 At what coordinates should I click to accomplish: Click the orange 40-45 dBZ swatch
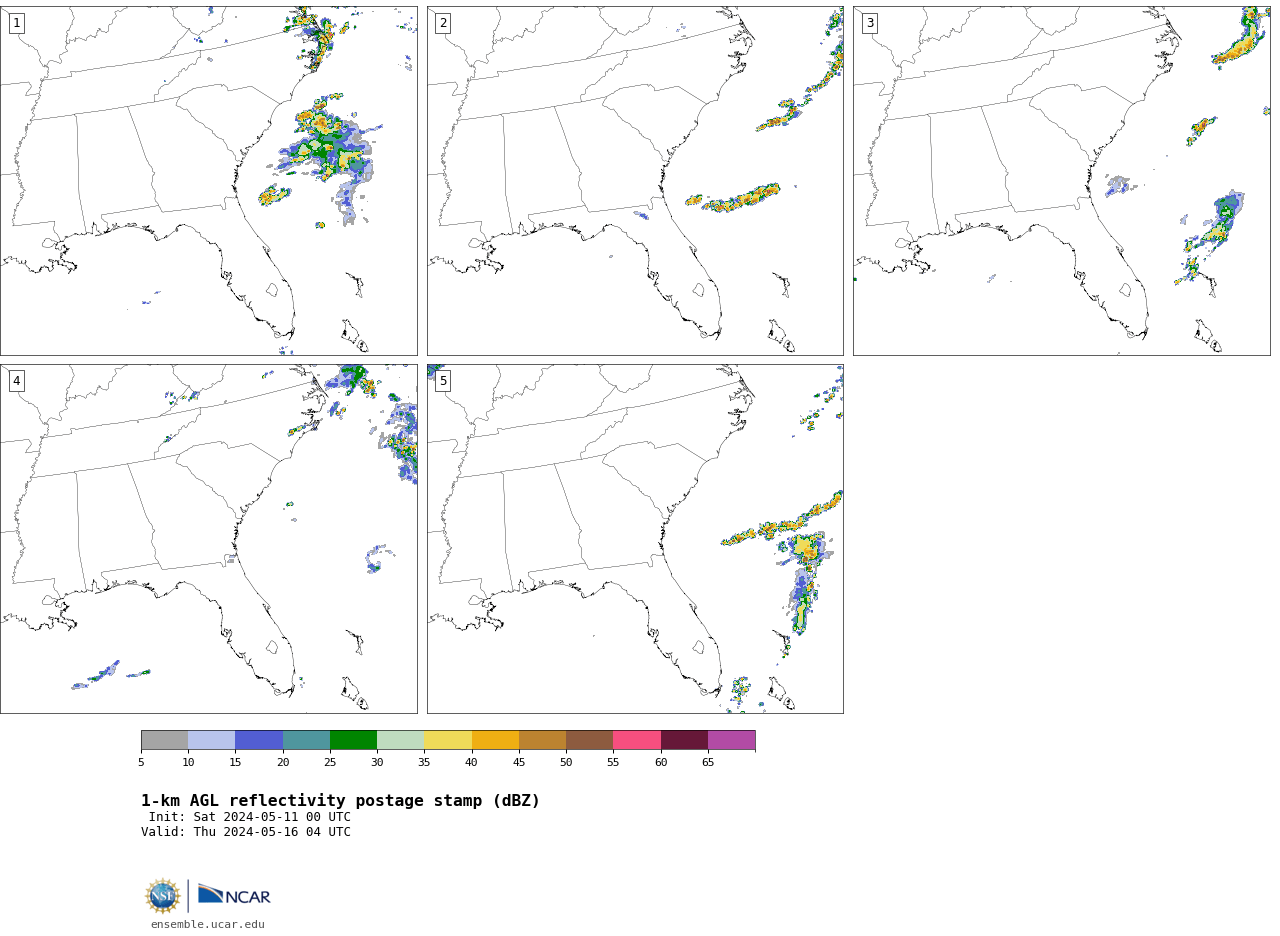(495, 740)
